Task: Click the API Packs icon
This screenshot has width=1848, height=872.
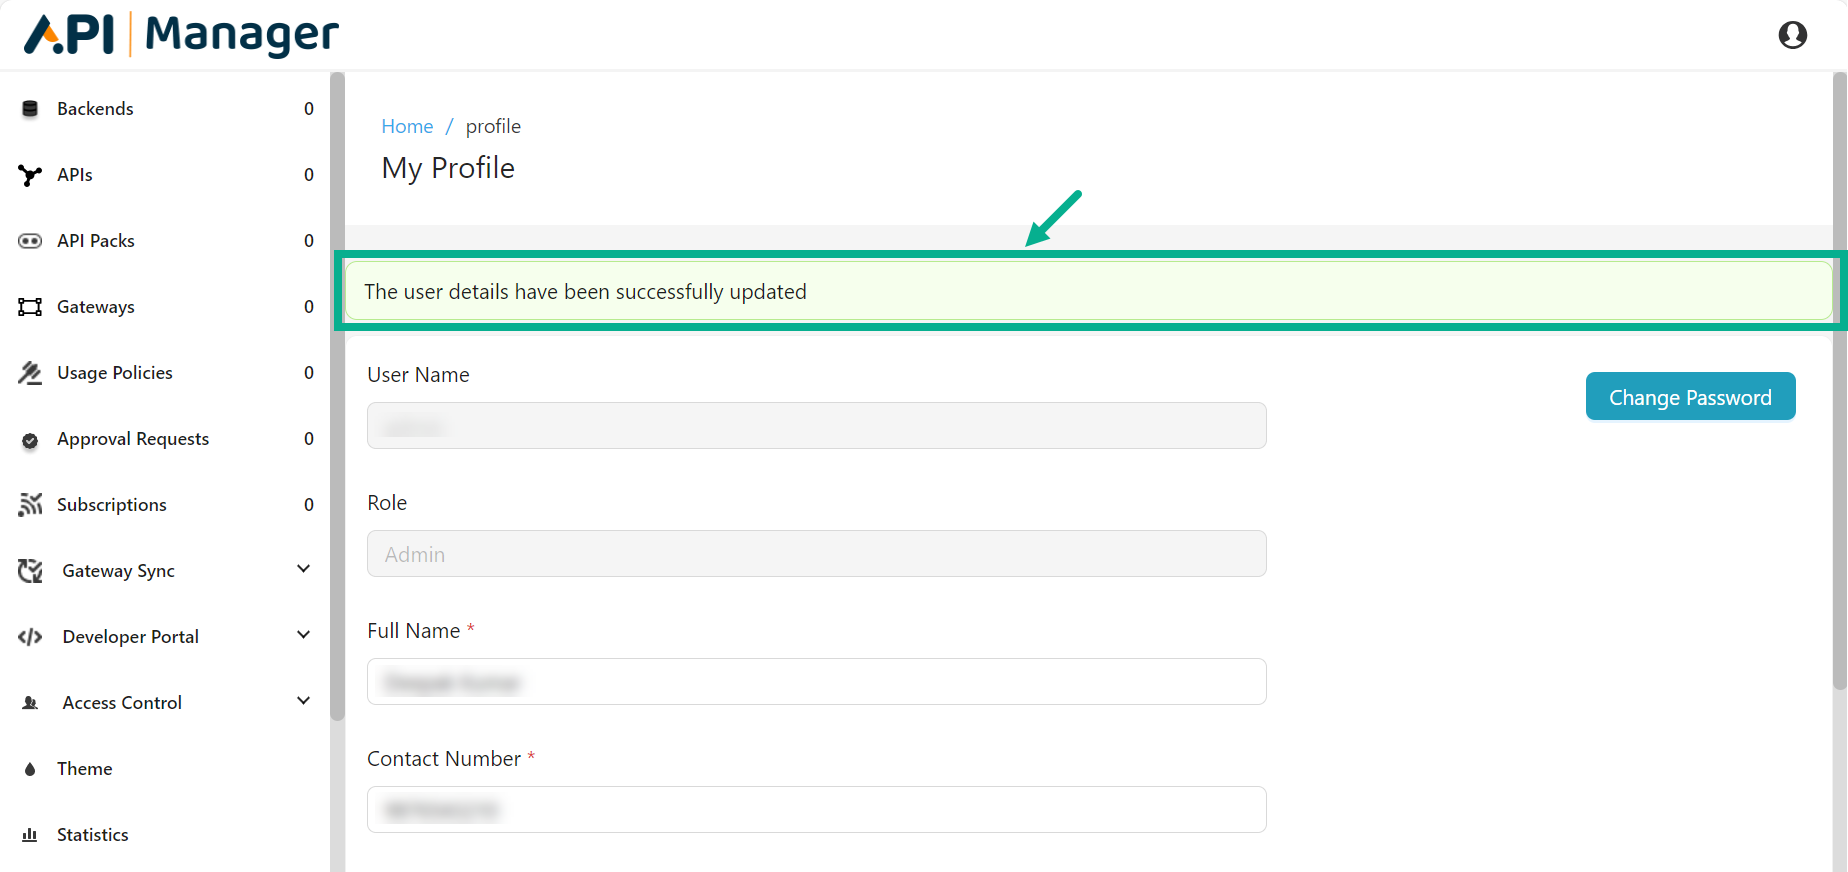Action: [30, 241]
